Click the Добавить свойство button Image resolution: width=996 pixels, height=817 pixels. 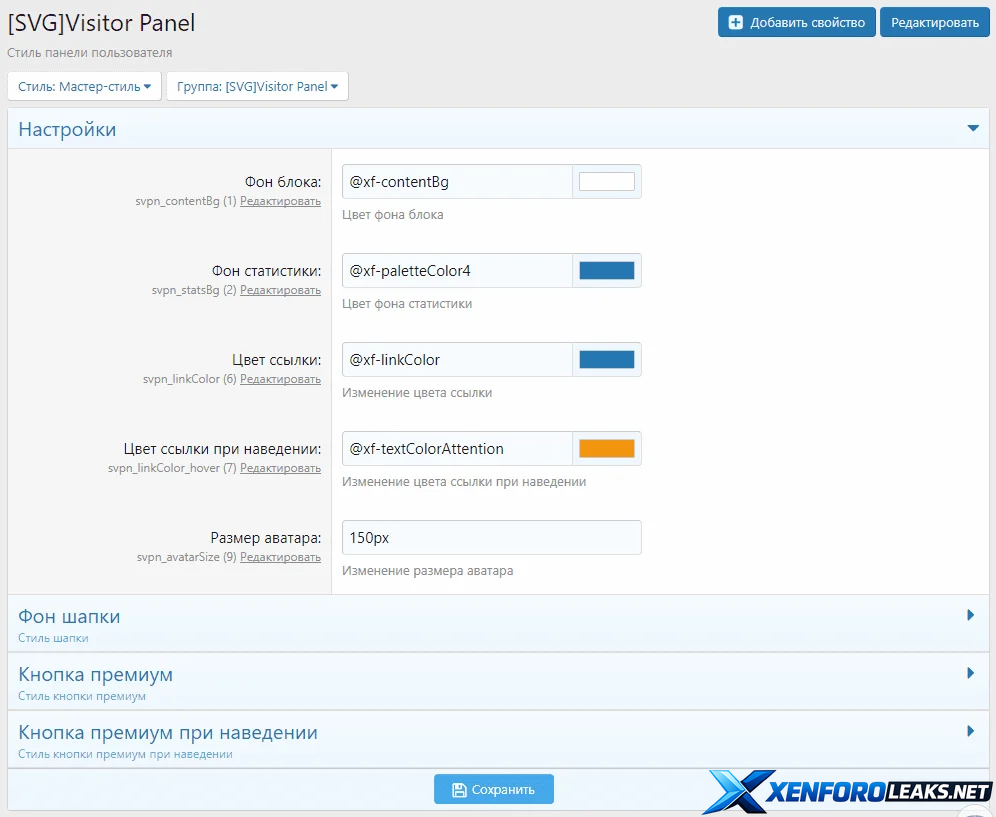pos(796,22)
